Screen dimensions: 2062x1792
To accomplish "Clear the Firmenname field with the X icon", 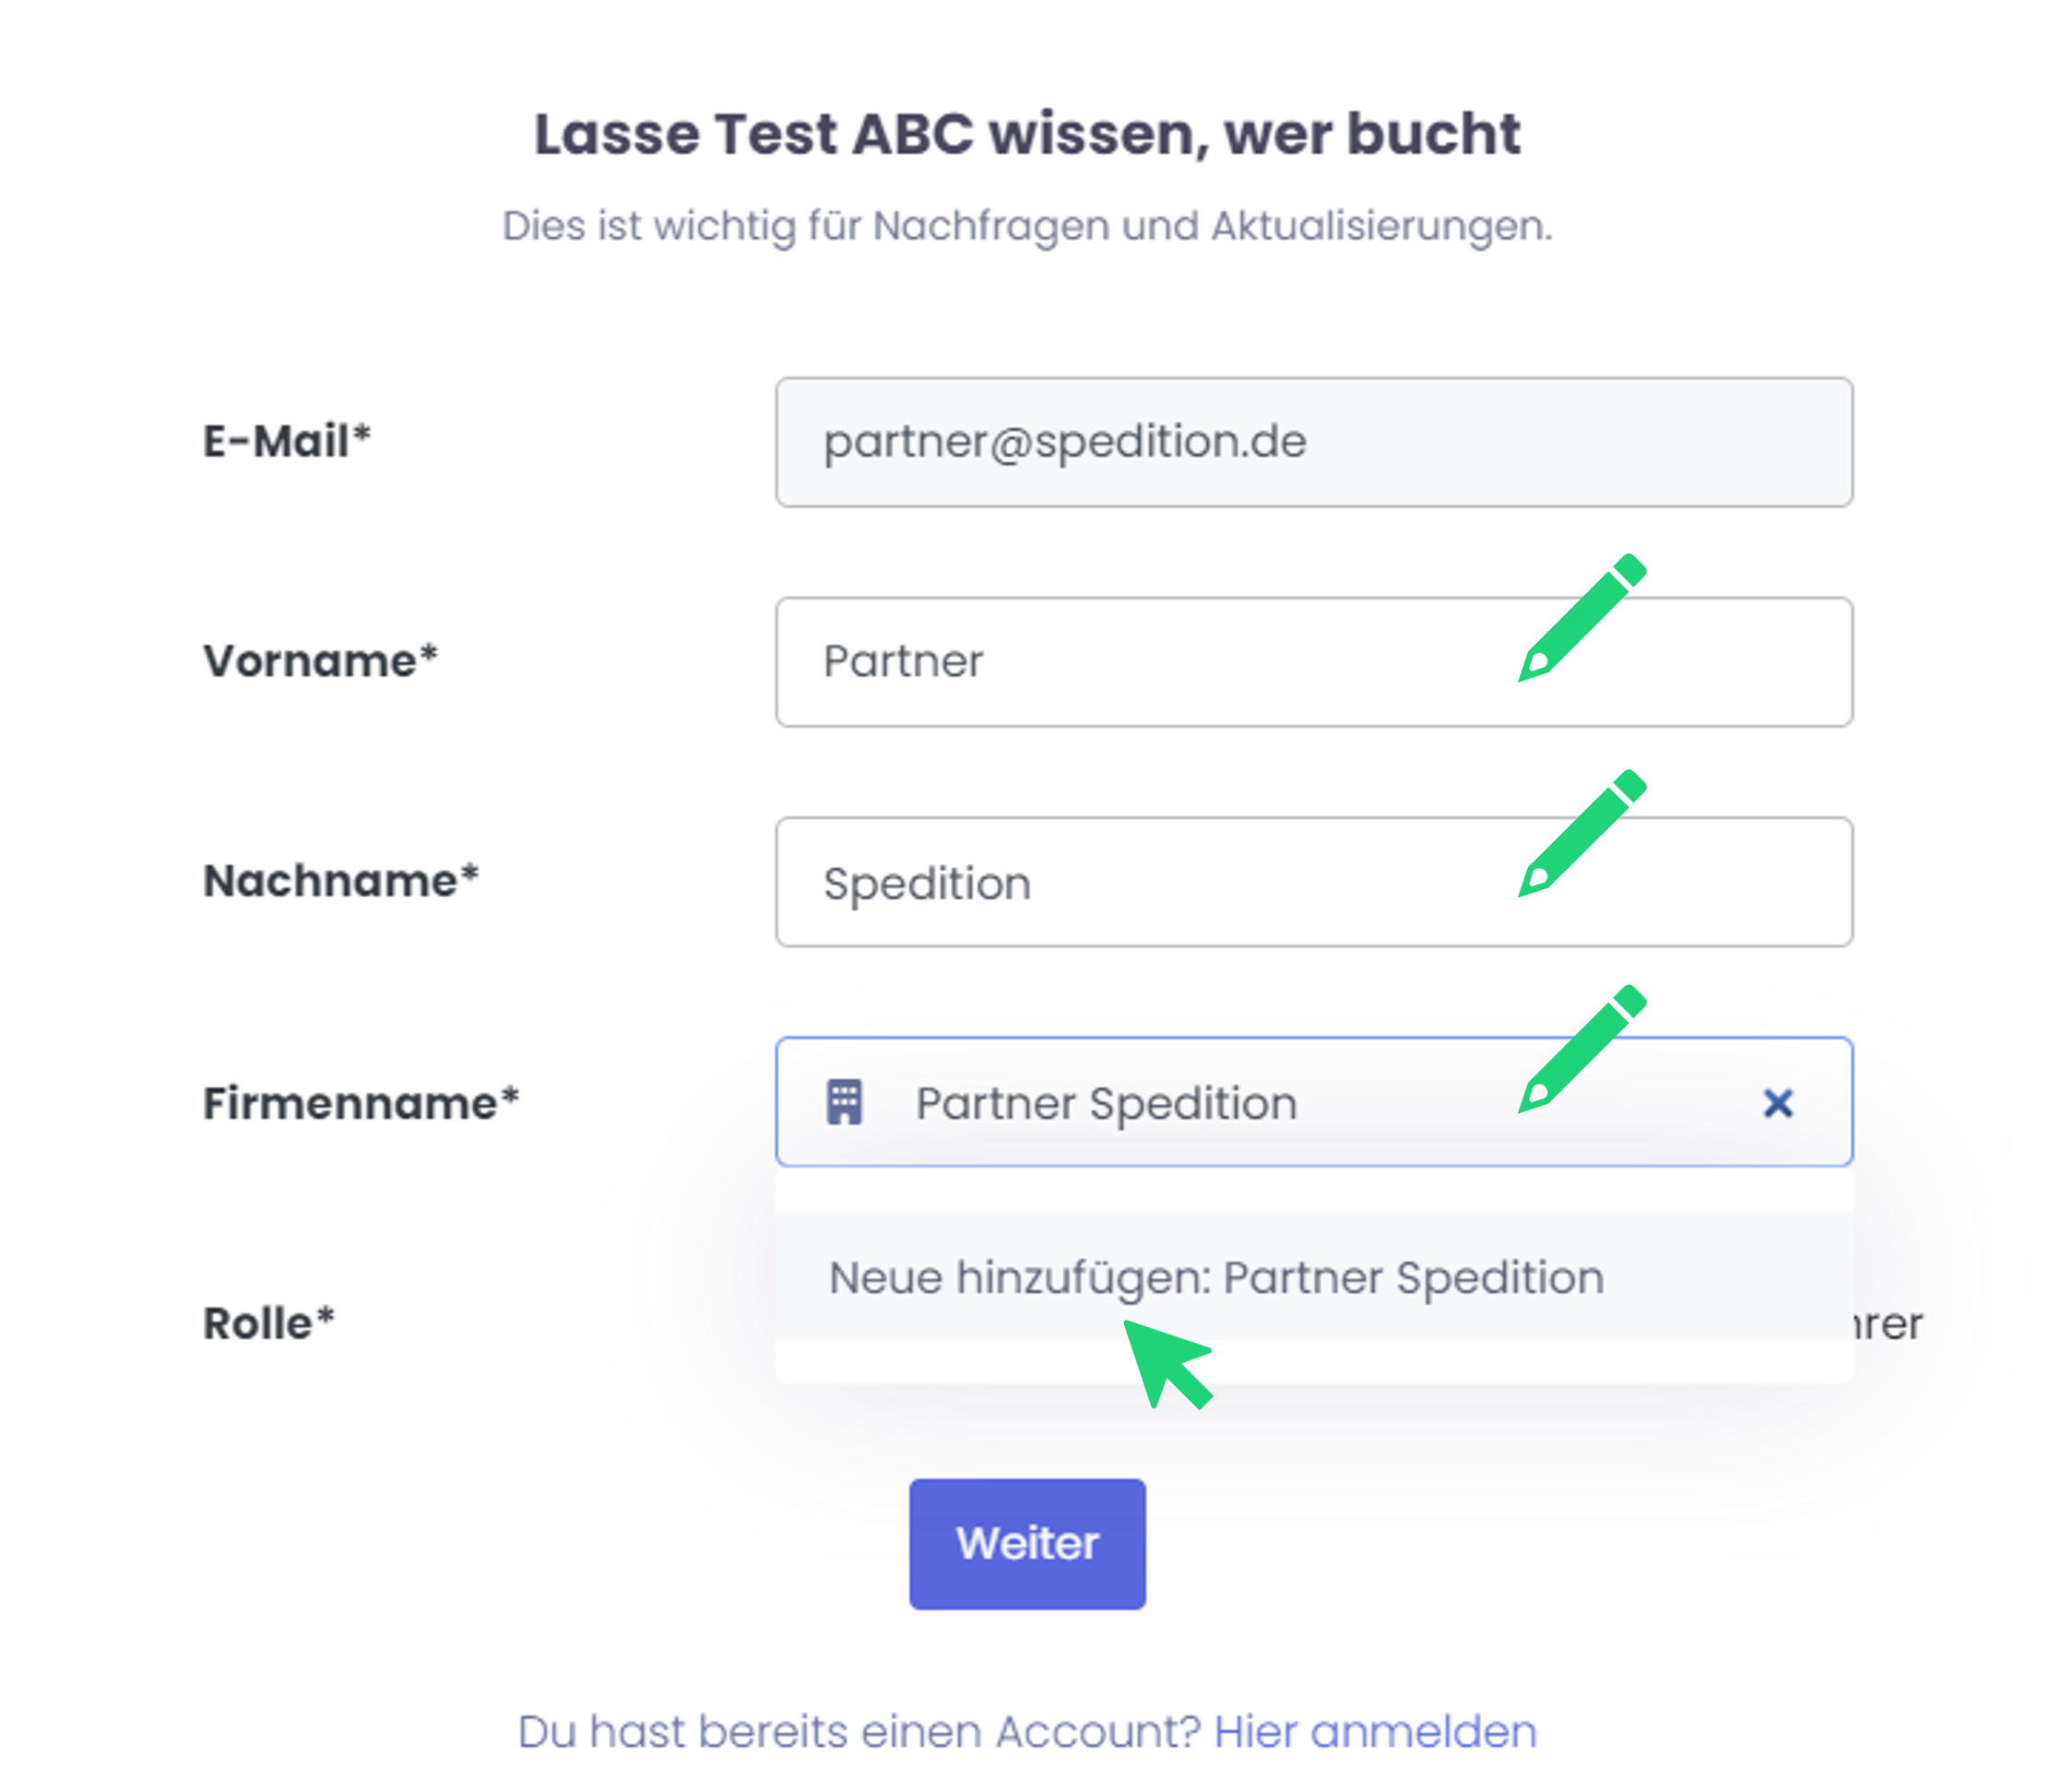I will (1777, 1103).
